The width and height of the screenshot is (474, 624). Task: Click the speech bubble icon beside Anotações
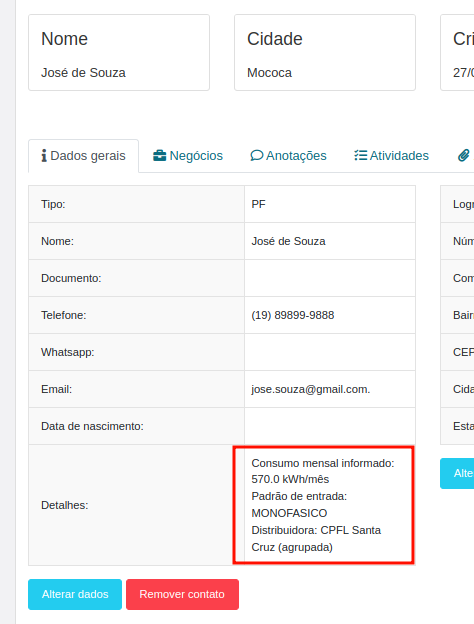point(257,156)
